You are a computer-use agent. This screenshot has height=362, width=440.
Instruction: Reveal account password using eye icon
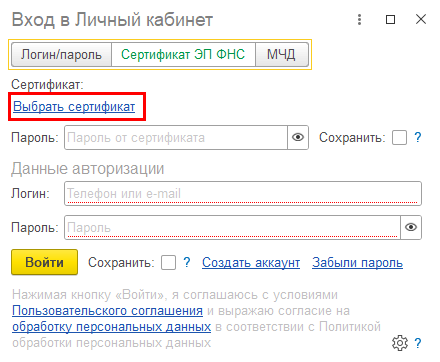(x=411, y=227)
